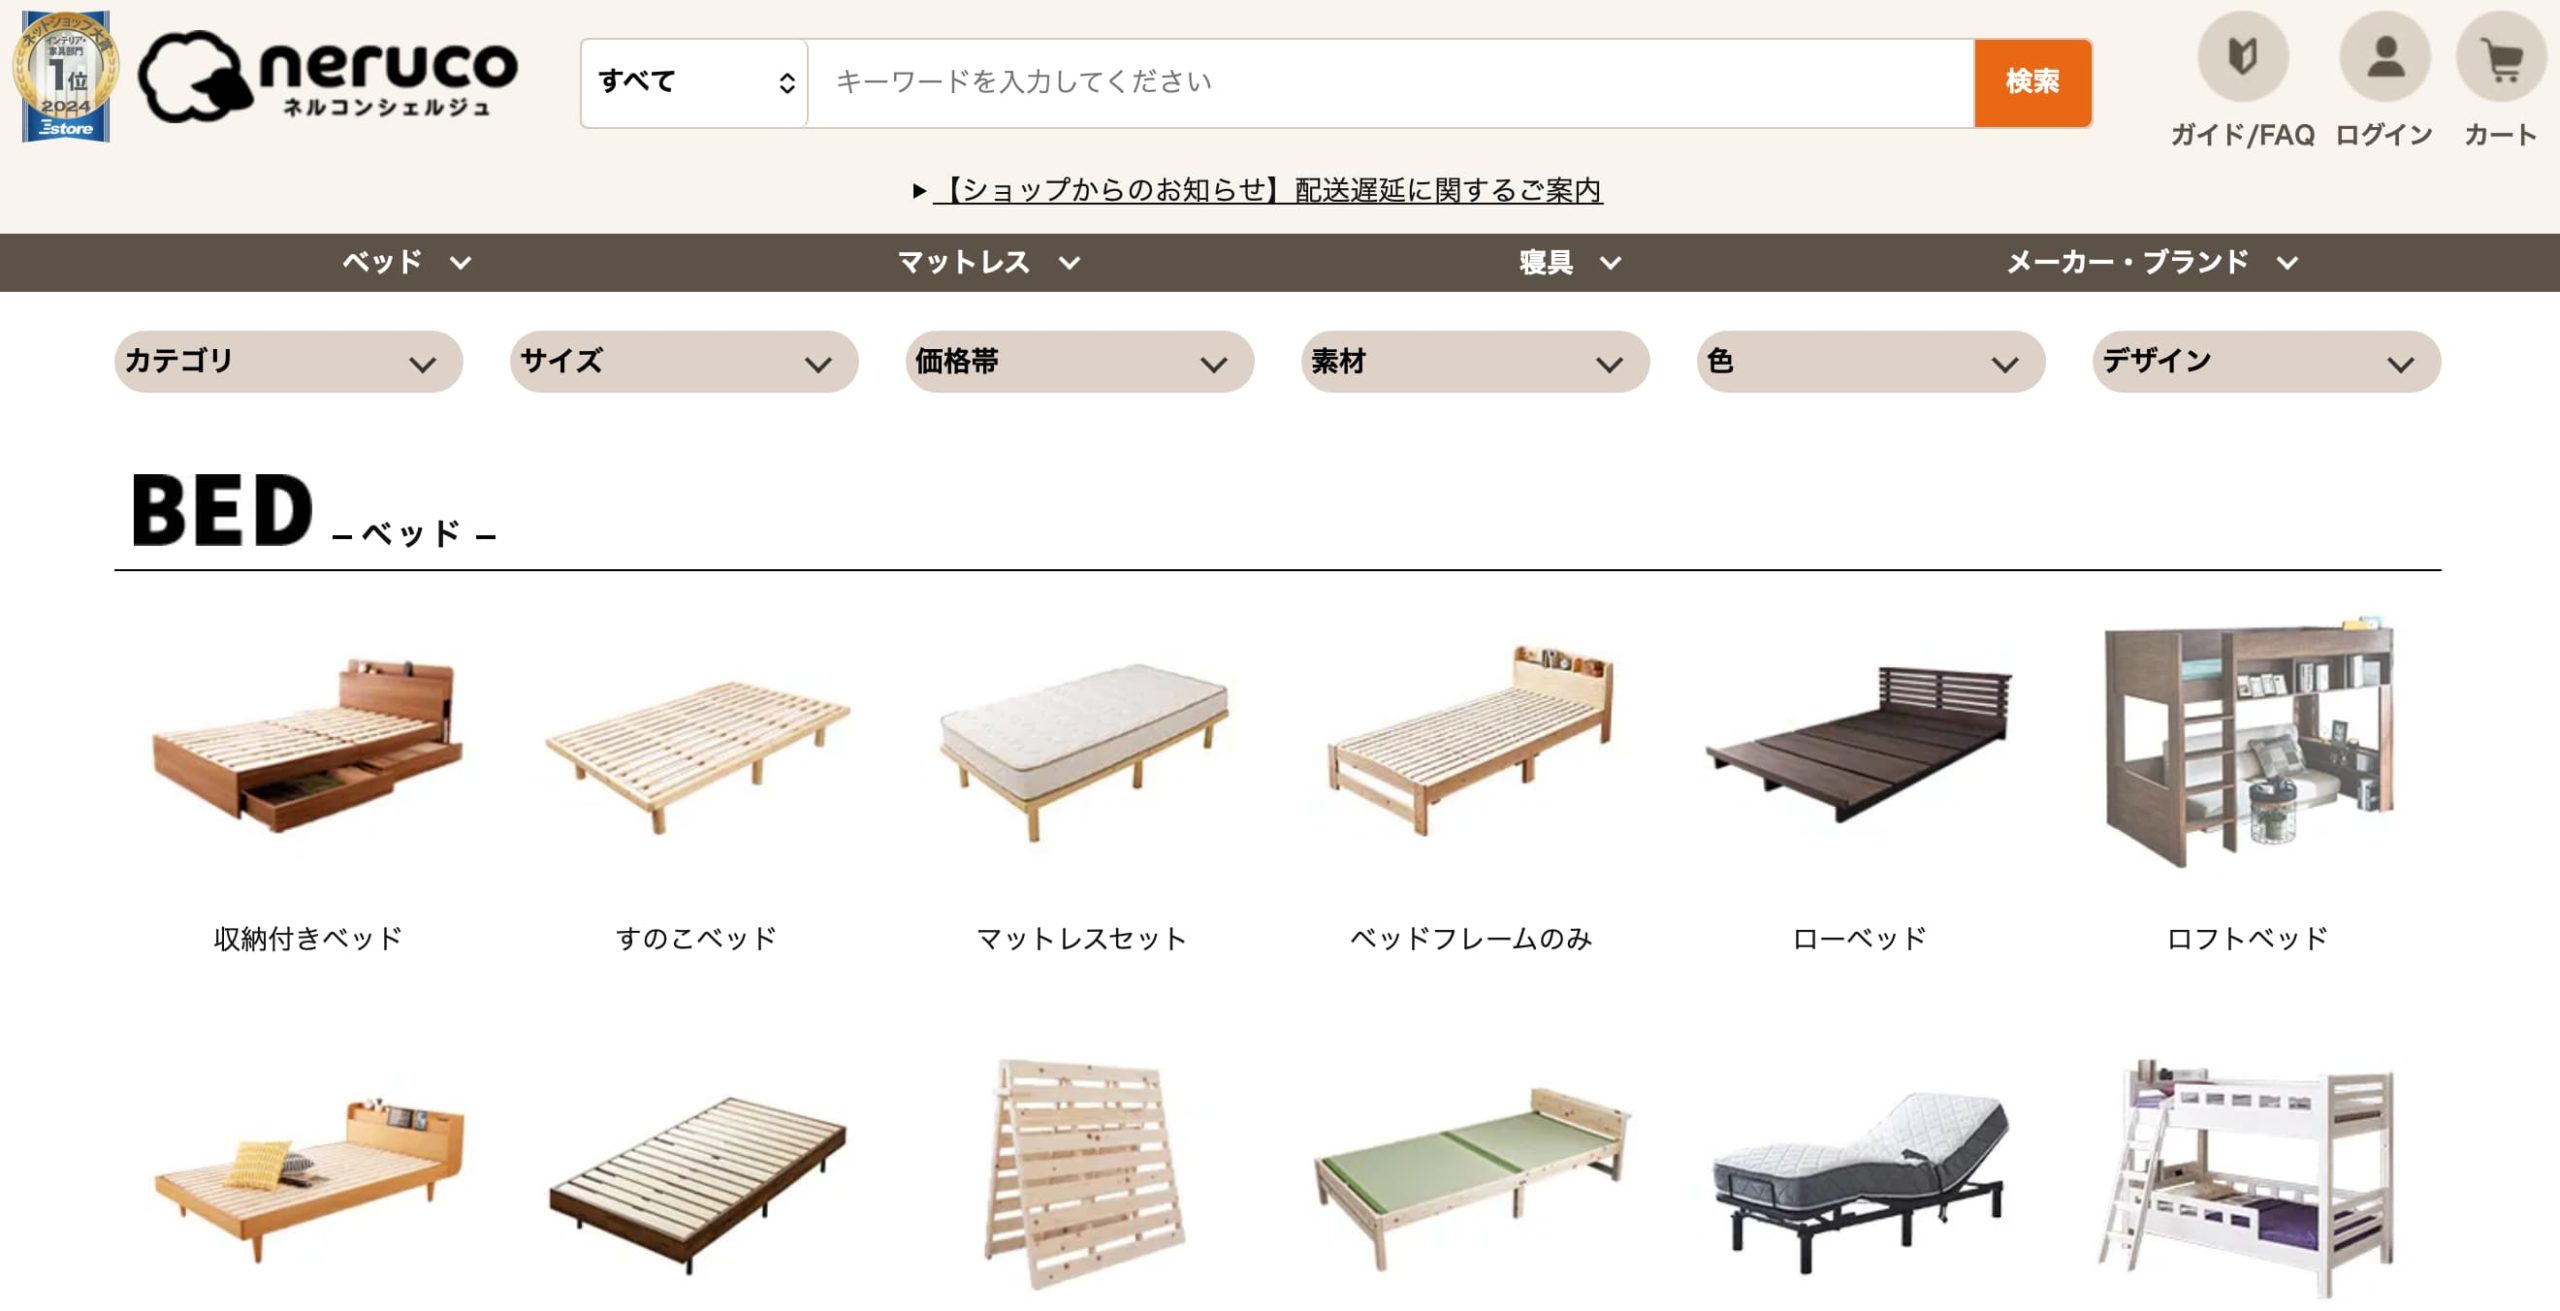The width and height of the screenshot is (2560, 1311).
Task: Expand the サイズ filter dropdown
Action: (x=684, y=362)
